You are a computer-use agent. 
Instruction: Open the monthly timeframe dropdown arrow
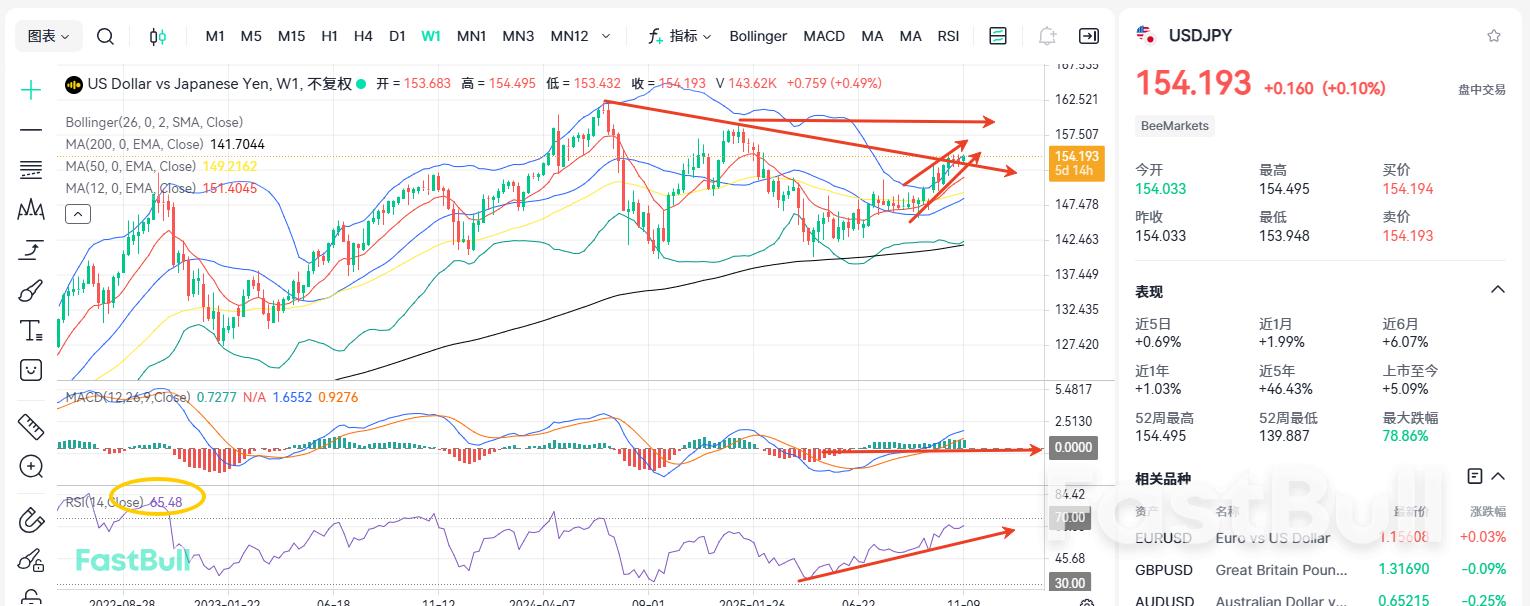coord(608,36)
